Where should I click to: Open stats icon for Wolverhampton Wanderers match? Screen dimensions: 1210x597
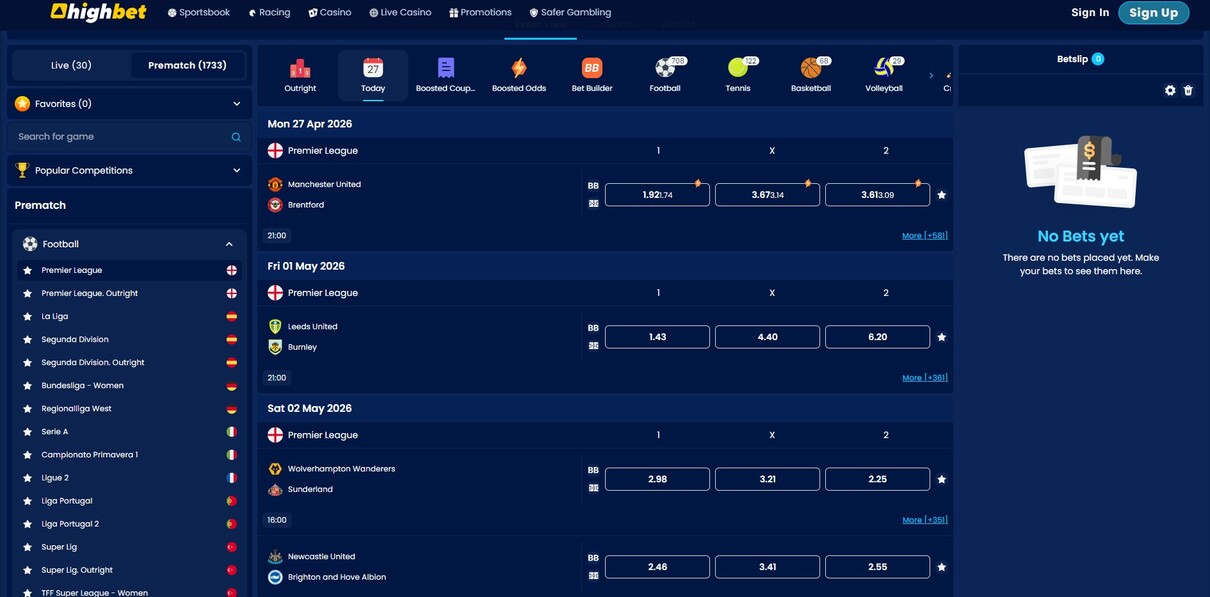pos(593,488)
